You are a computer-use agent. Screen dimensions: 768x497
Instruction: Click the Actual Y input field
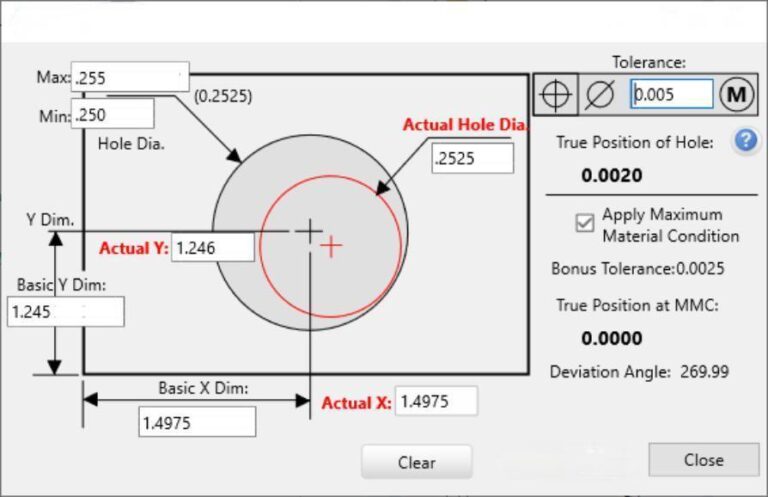pos(213,247)
